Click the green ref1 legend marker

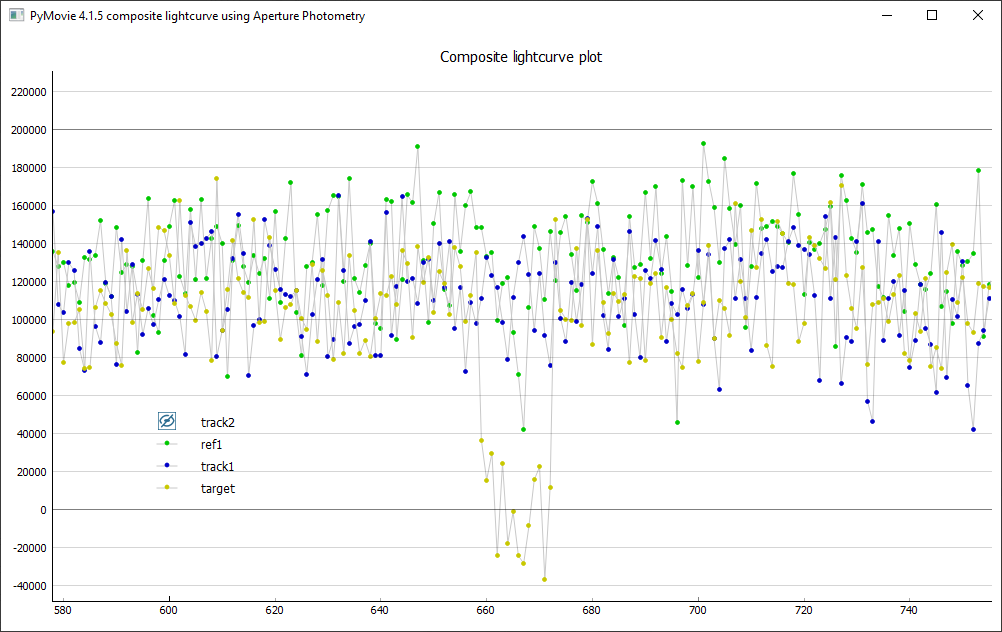point(167,444)
